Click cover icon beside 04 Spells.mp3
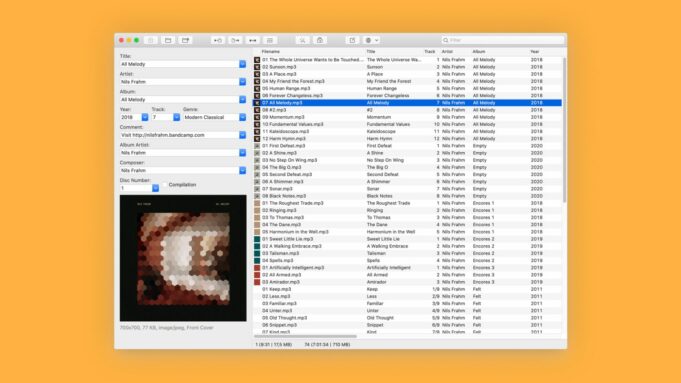681x383 pixels. pyautogui.click(x=257, y=261)
